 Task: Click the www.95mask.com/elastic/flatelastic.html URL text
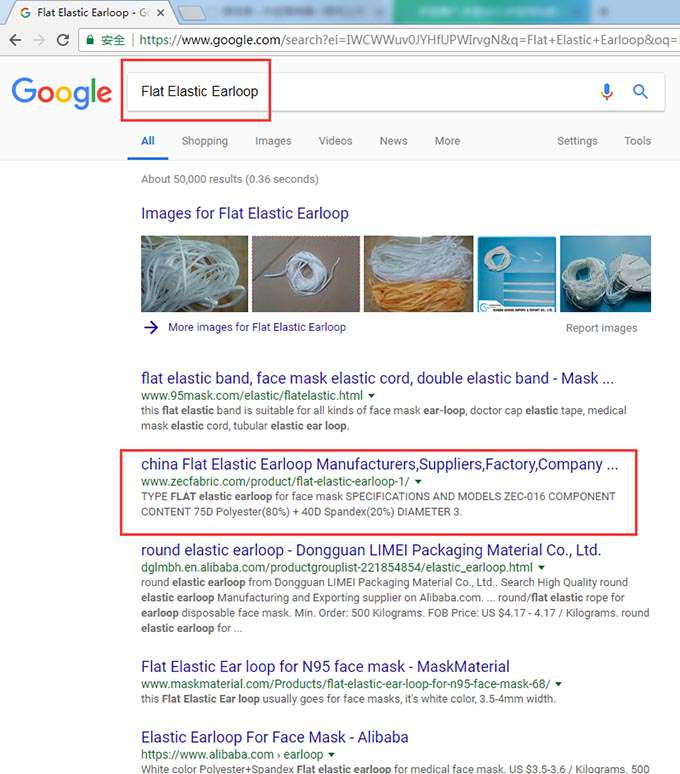[252, 396]
